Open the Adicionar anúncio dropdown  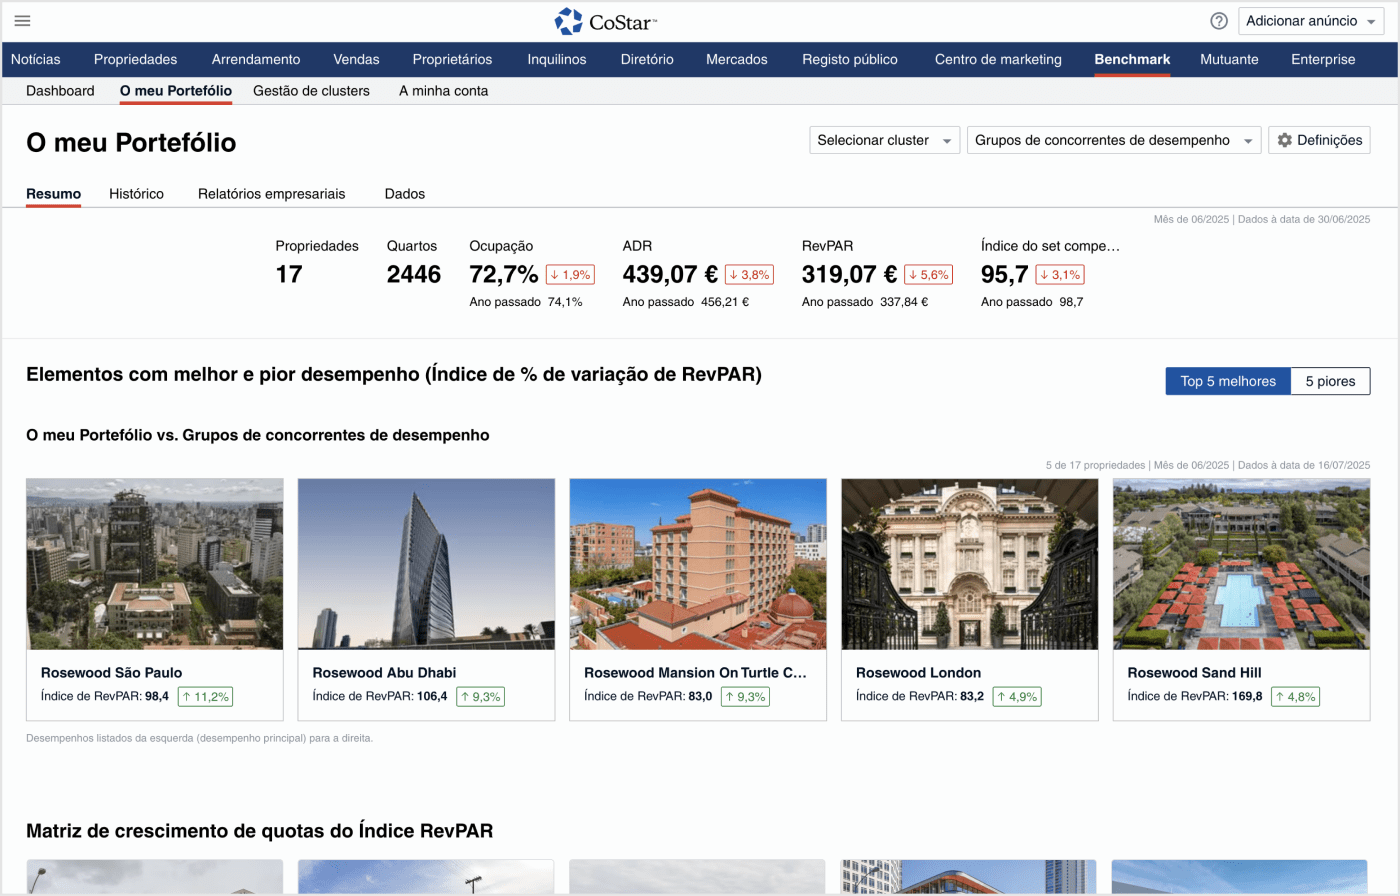pos(1311,21)
